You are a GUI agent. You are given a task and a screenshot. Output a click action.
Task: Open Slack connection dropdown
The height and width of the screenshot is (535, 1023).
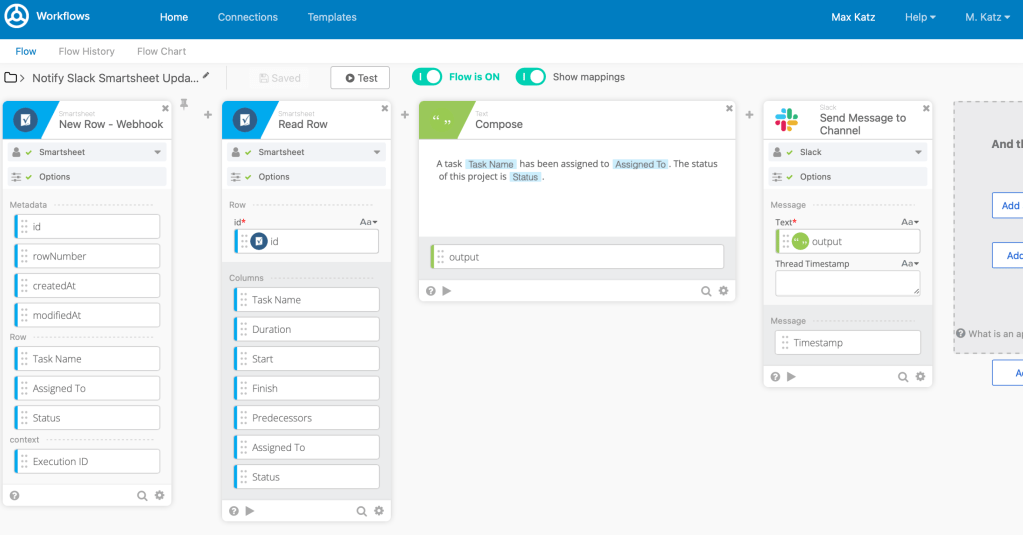[918, 153]
